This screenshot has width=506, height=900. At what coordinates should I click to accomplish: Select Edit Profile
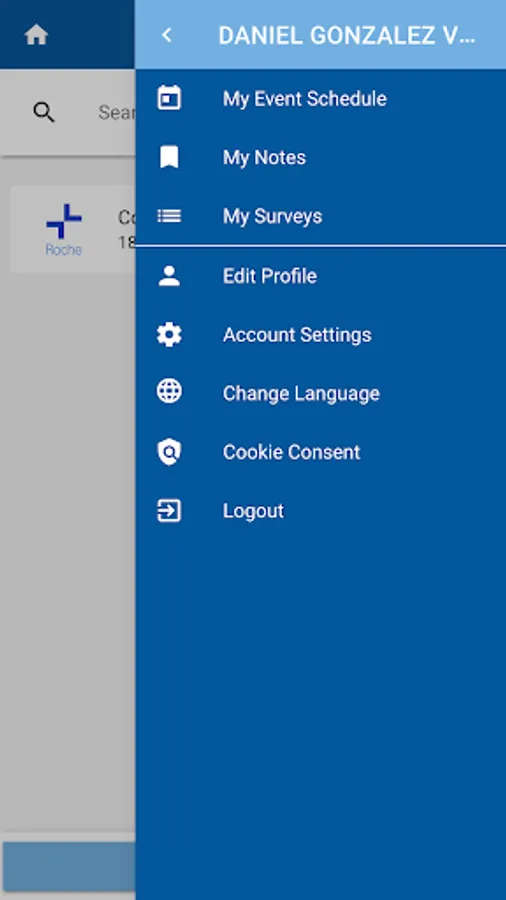tap(321, 276)
